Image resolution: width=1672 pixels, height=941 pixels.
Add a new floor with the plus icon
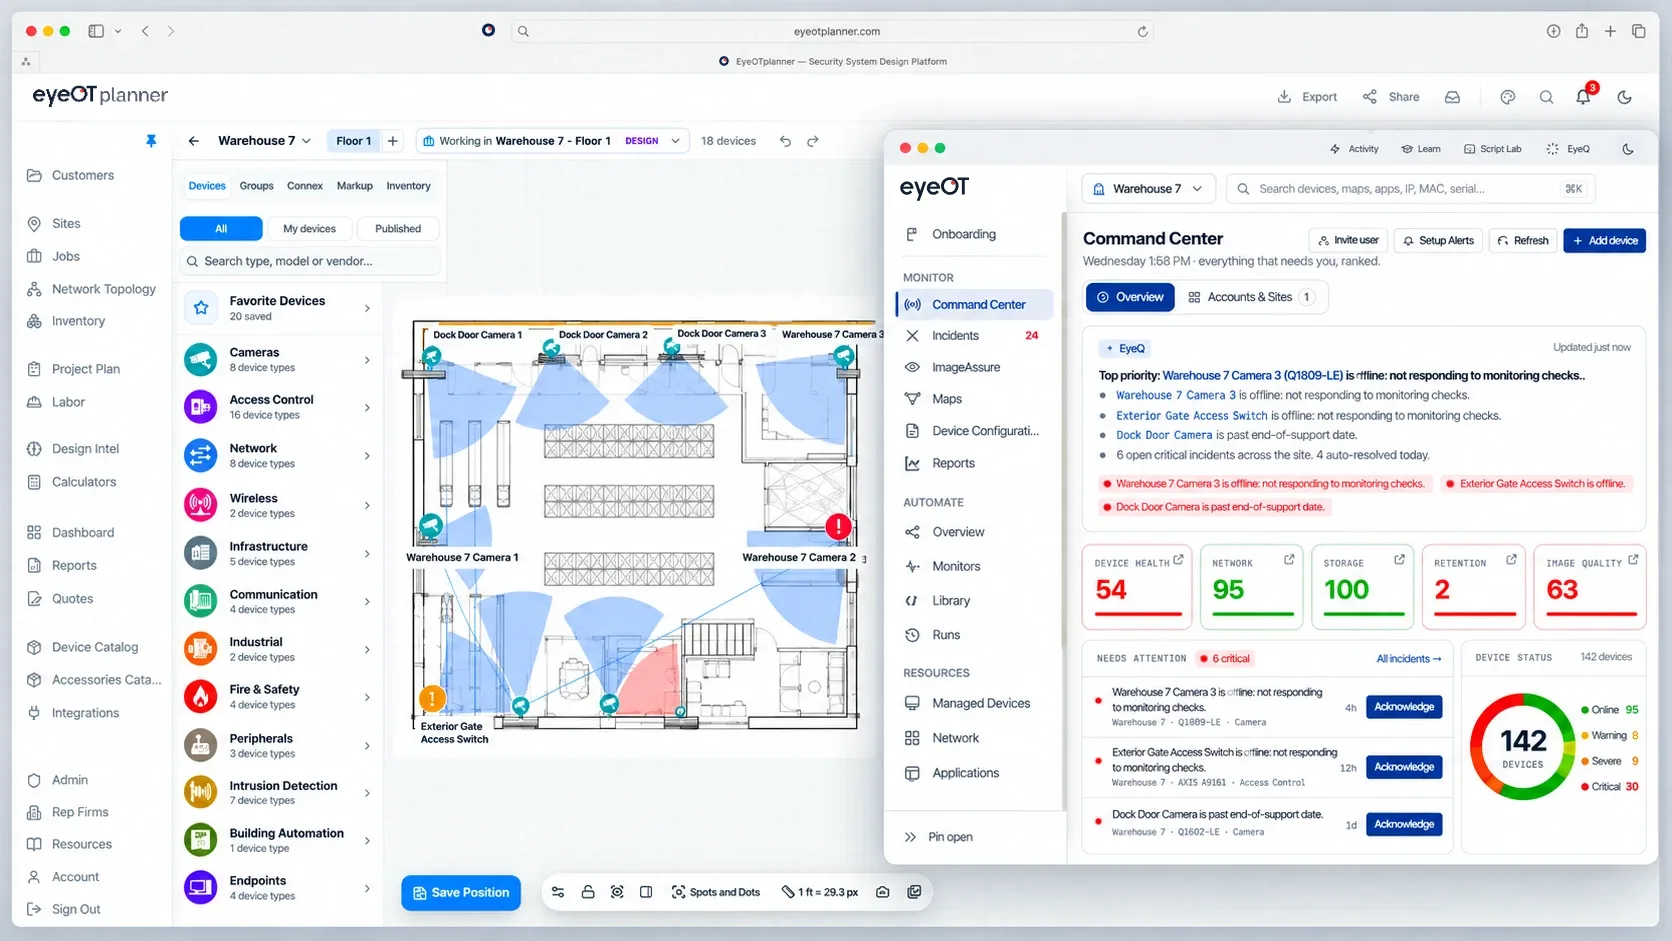click(393, 141)
